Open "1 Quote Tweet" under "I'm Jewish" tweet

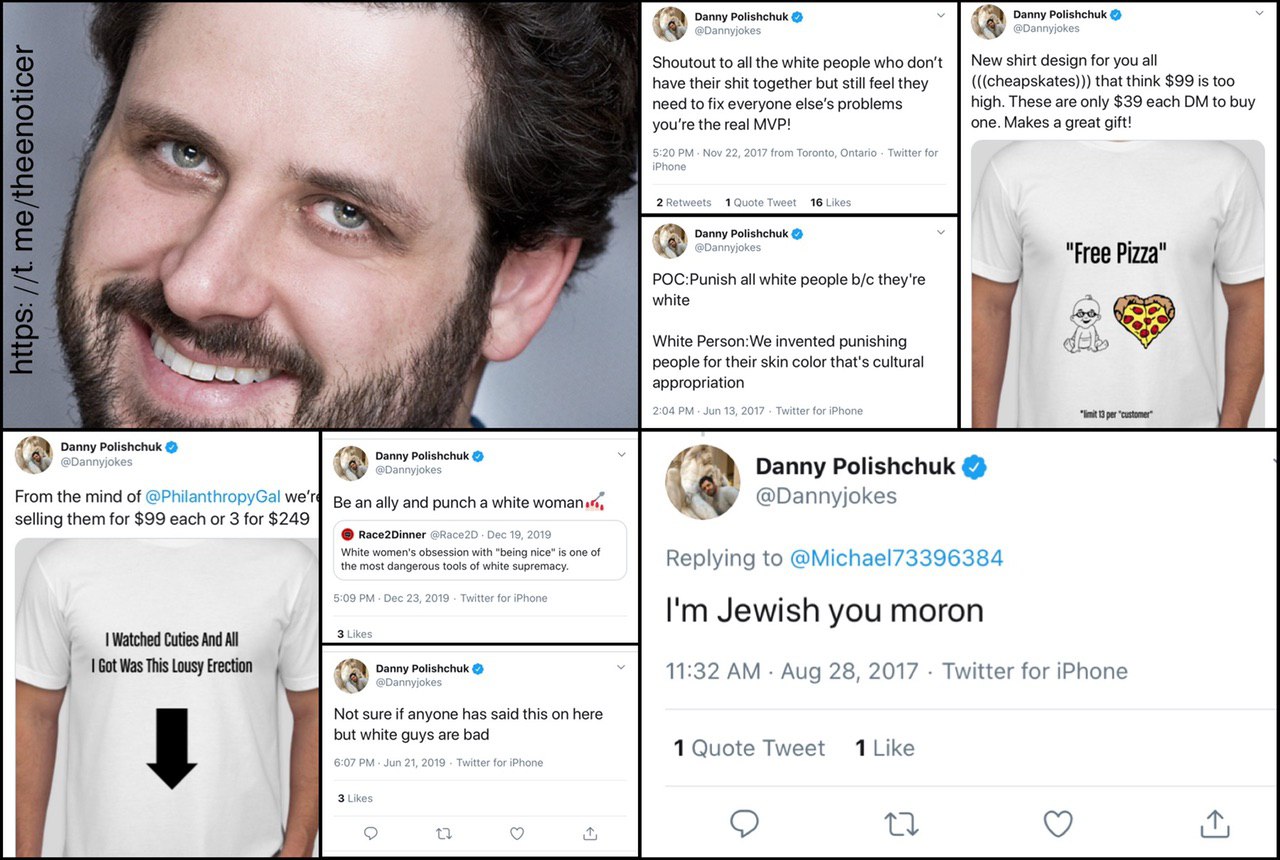[749, 748]
